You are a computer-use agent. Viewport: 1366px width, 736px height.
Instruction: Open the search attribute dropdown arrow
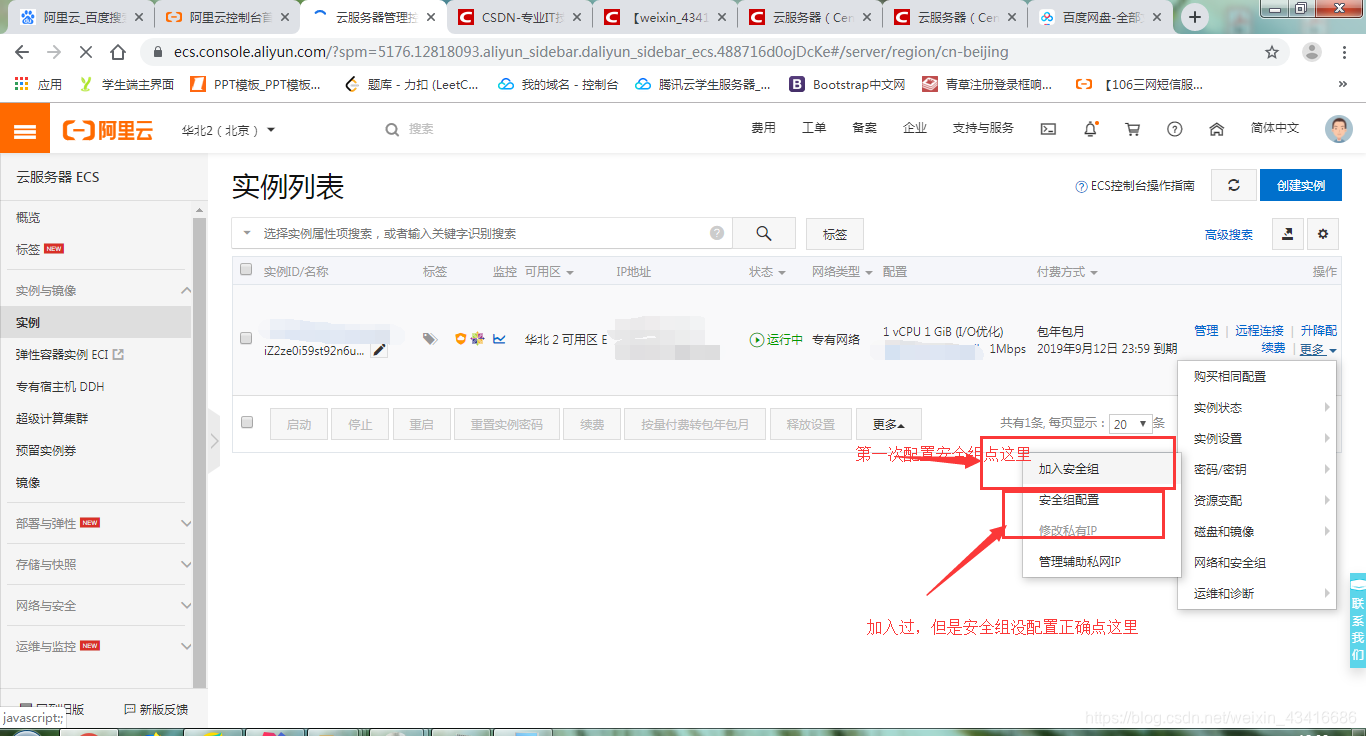(x=247, y=233)
